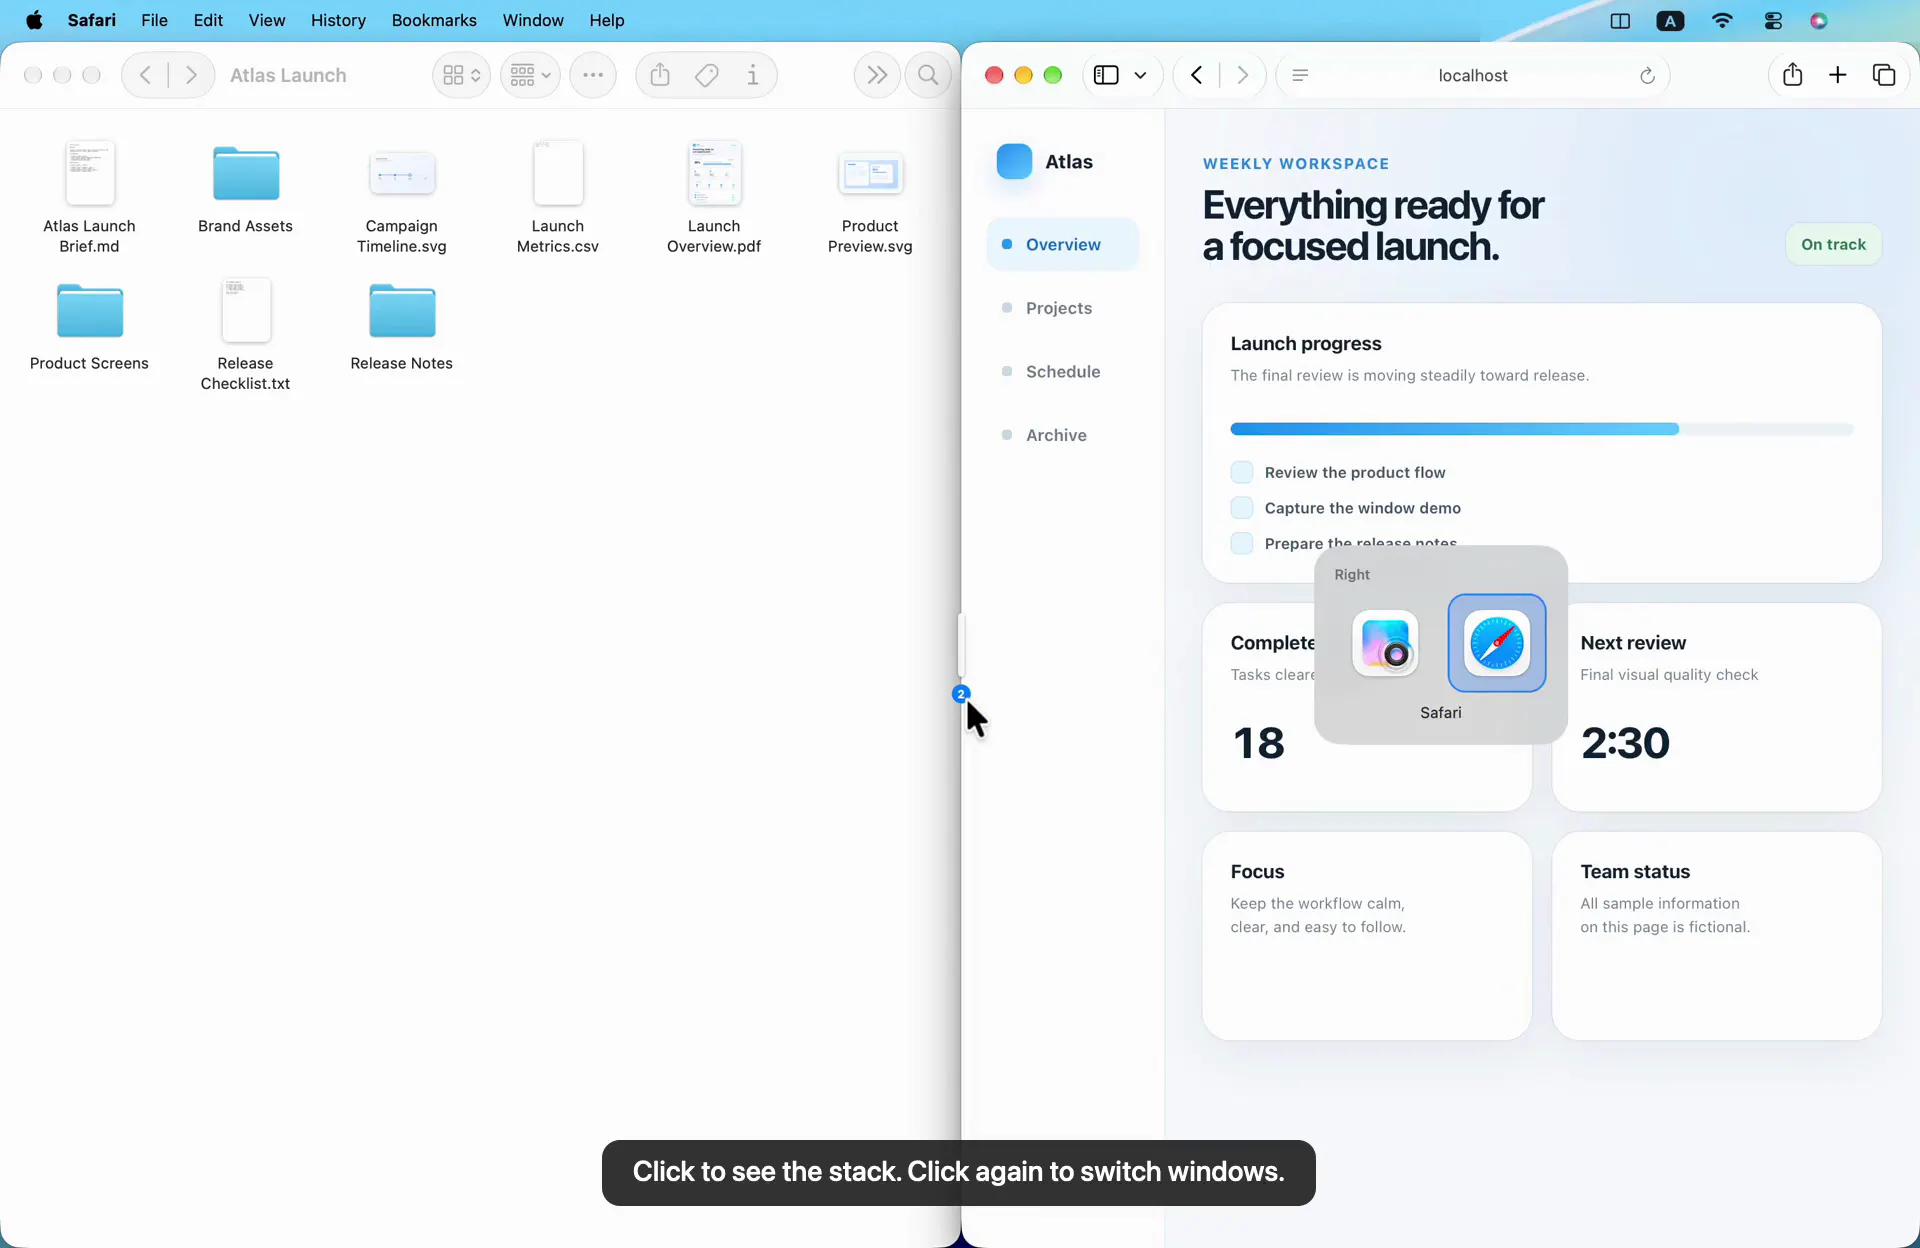Check Review the product flow
The image size is (1920, 1248).
[1242, 472]
